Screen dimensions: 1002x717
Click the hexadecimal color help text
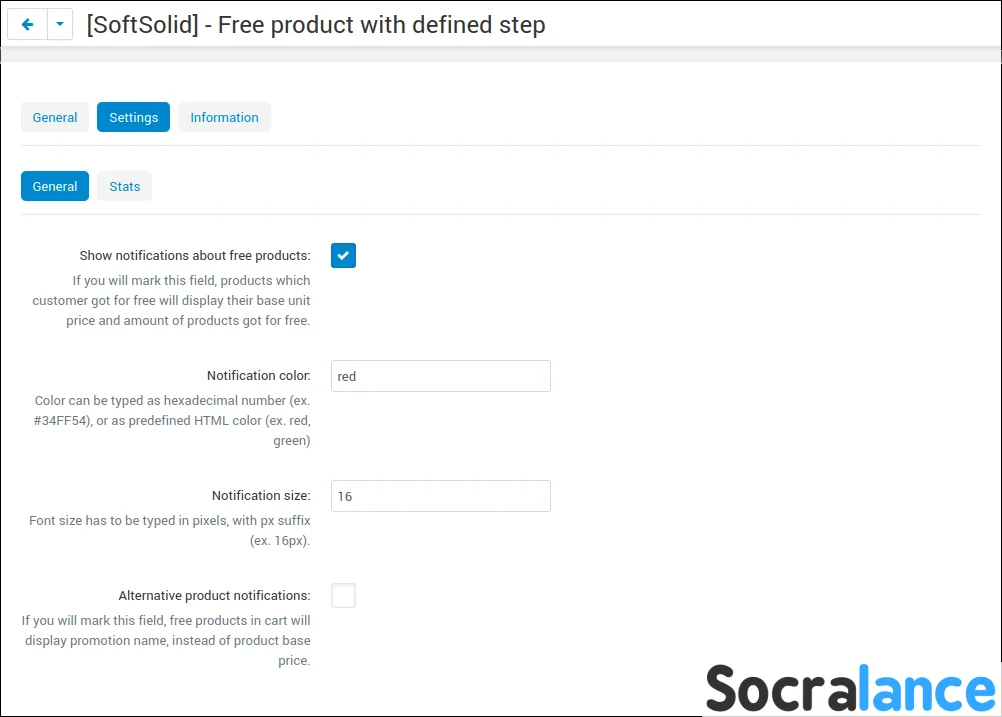tap(172, 420)
